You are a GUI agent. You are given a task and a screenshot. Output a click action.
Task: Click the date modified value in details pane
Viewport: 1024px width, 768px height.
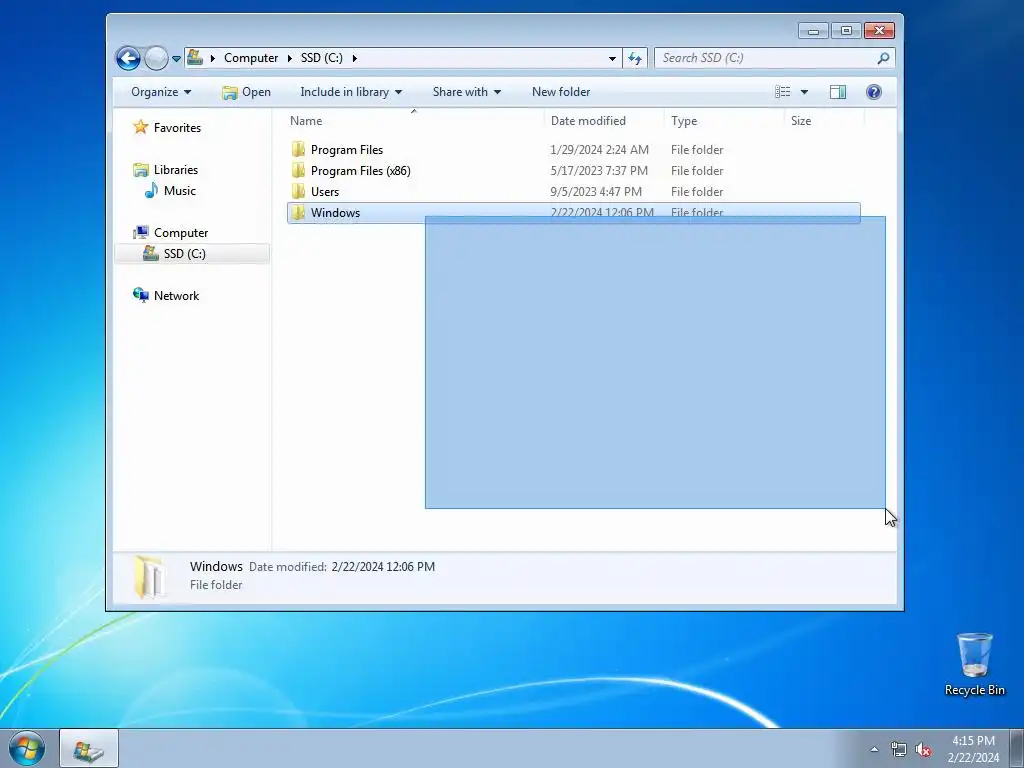click(383, 567)
